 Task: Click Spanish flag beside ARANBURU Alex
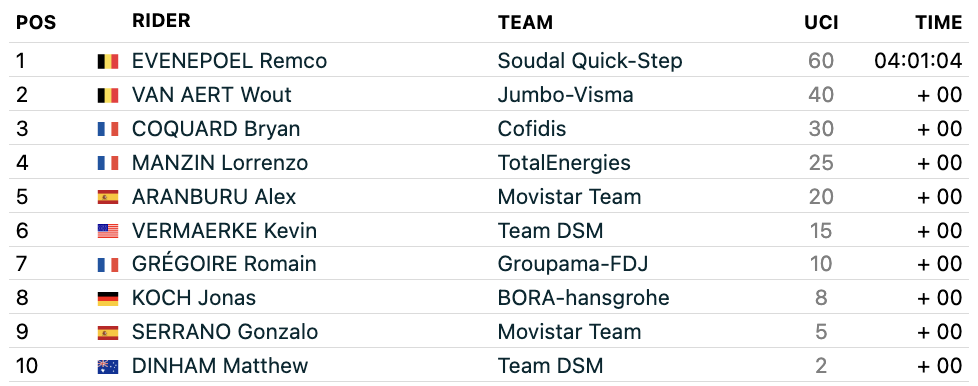coord(108,197)
